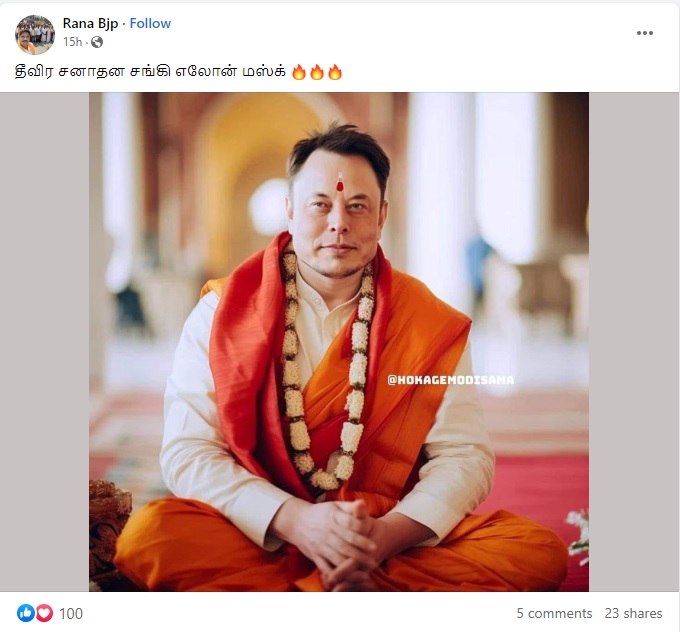Follow the Rana Bjp page

pos(150,23)
